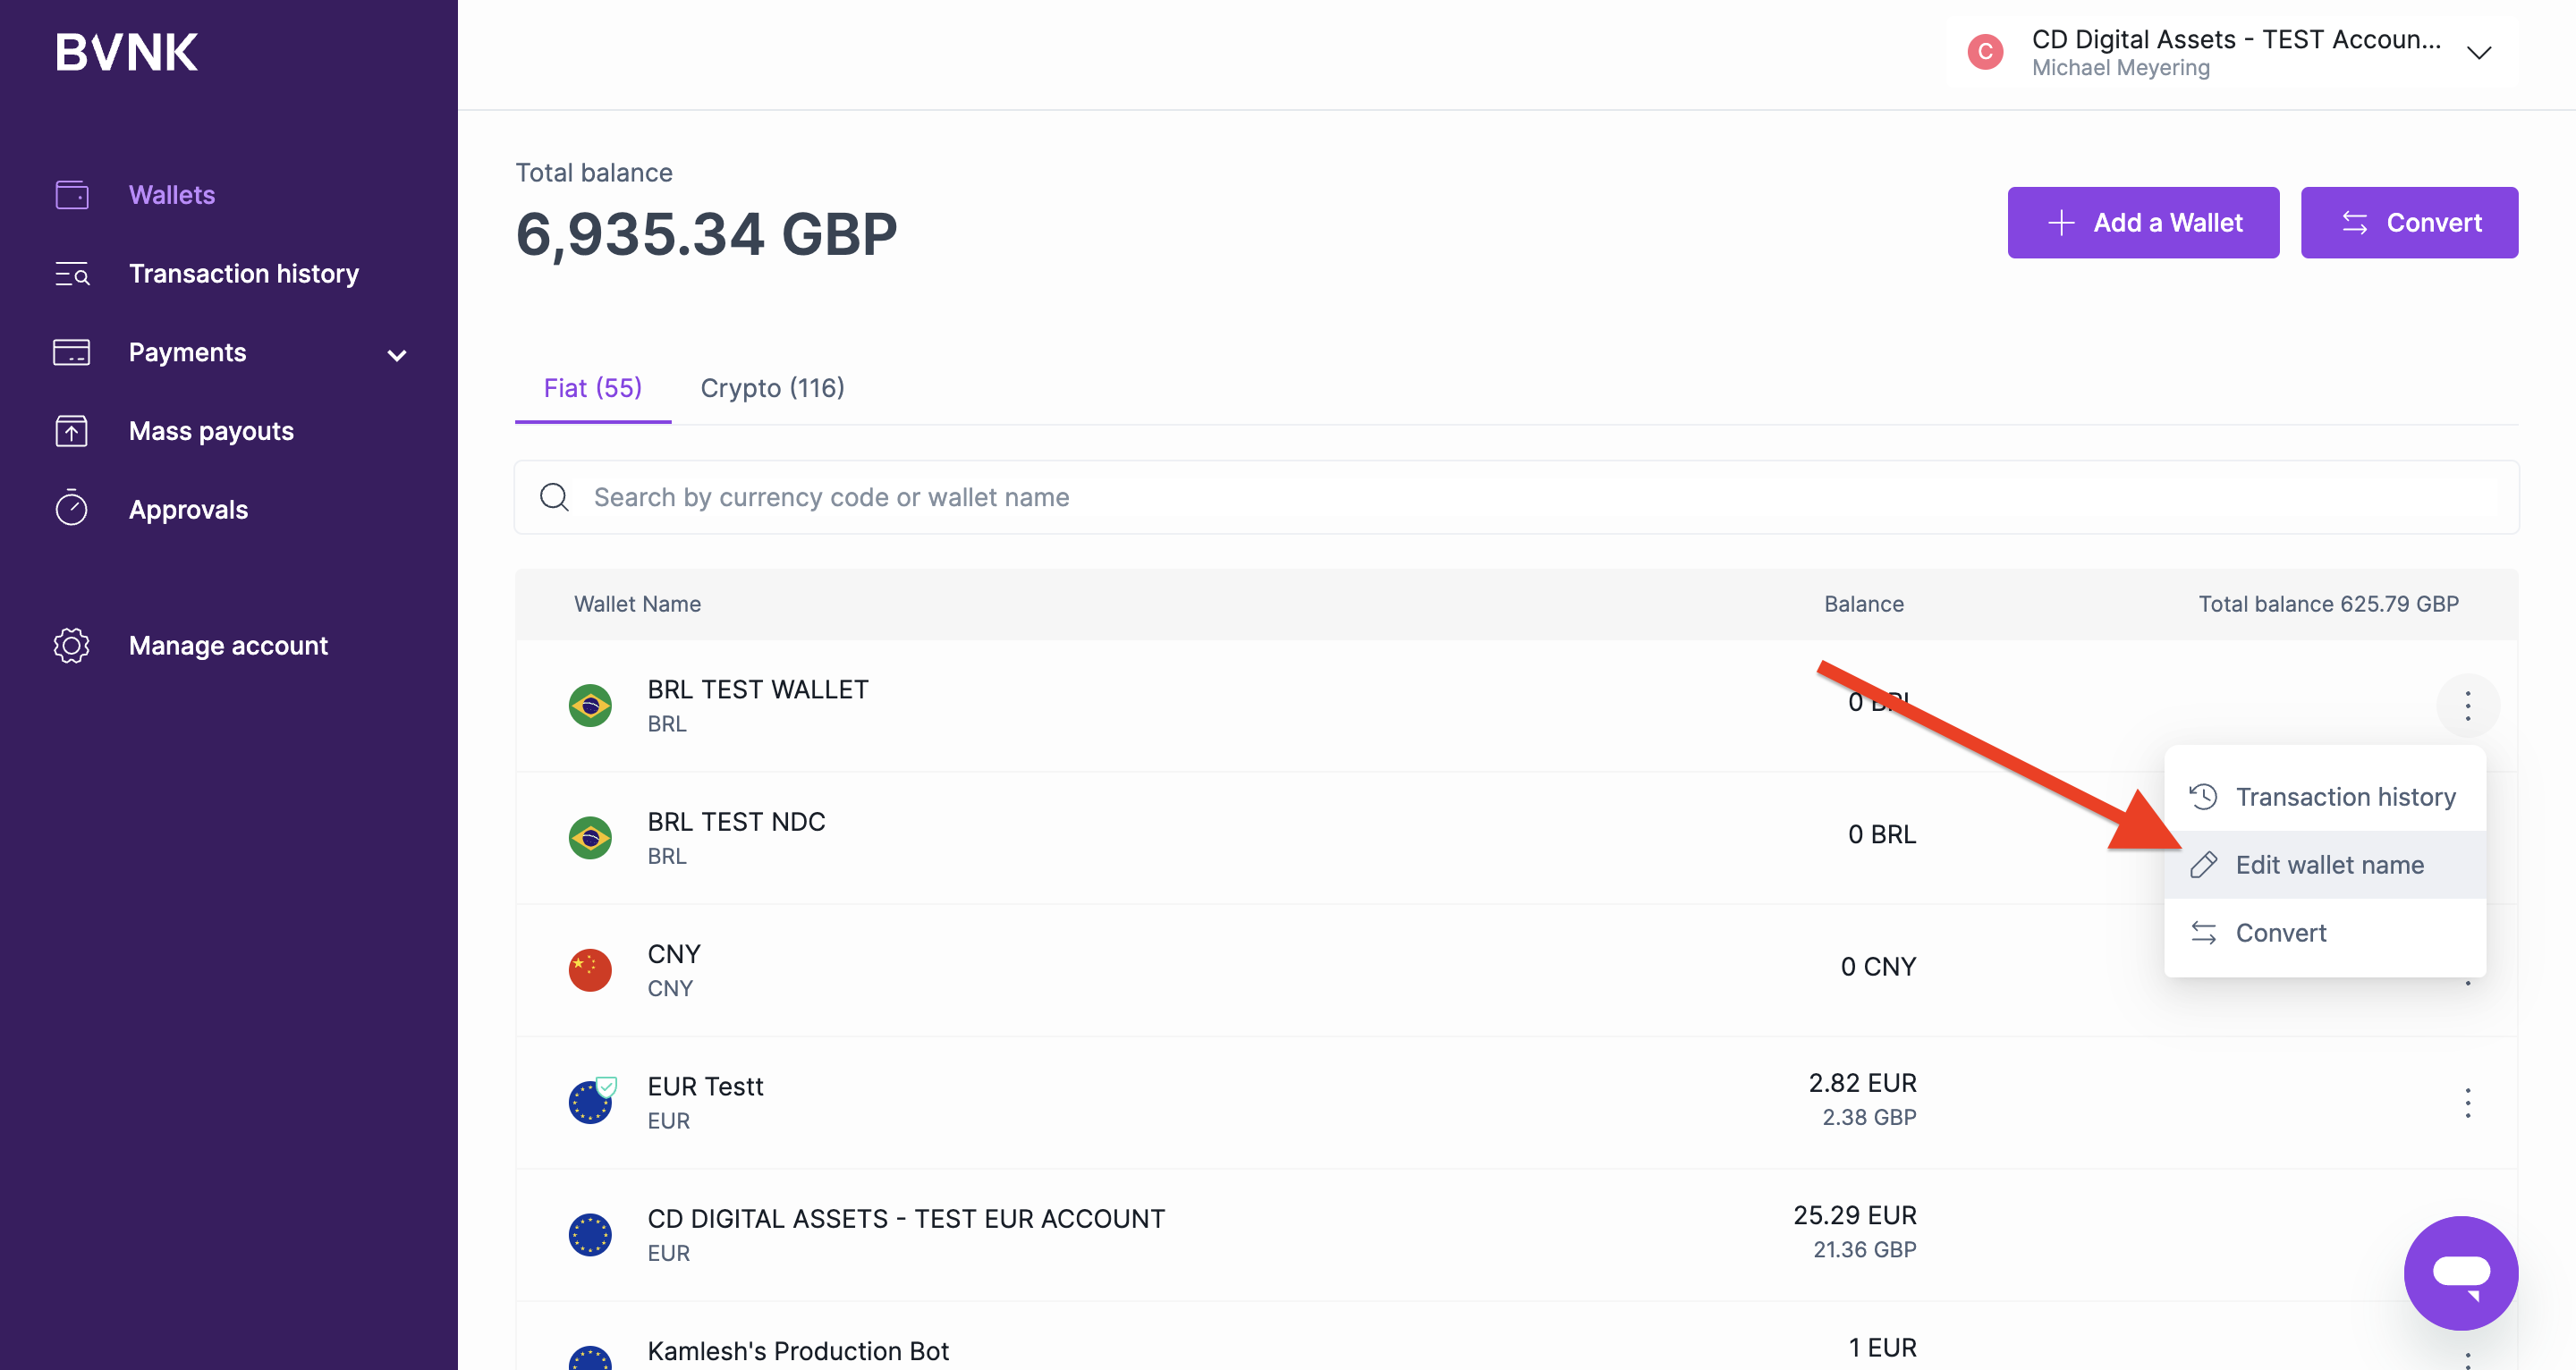Open the account switcher dropdown arrow
The height and width of the screenshot is (1370, 2576).
coord(2478,53)
